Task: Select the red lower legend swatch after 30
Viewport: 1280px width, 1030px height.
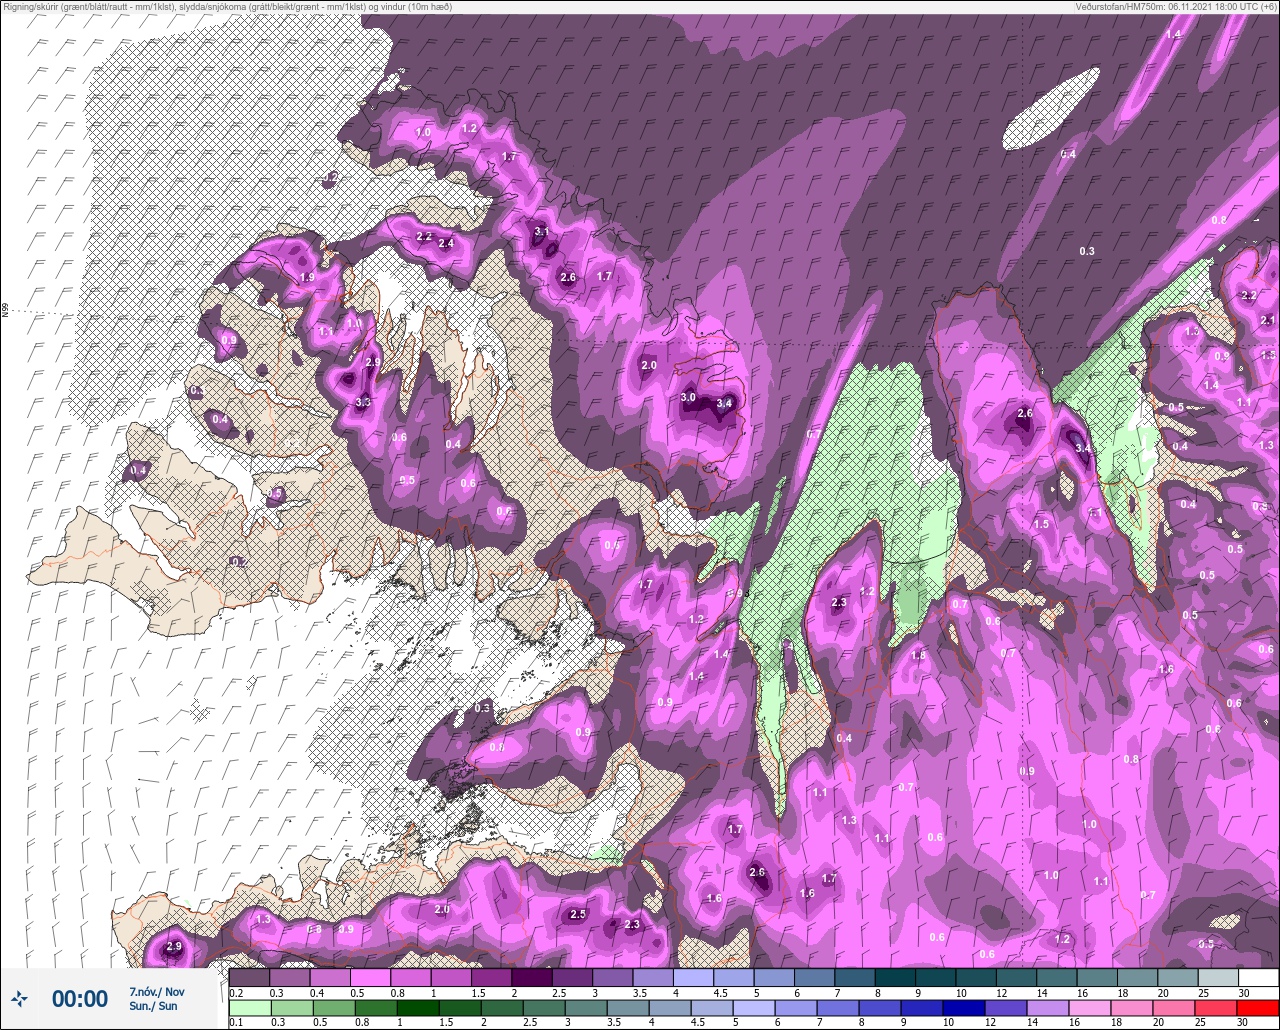Action: coord(1259,1007)
